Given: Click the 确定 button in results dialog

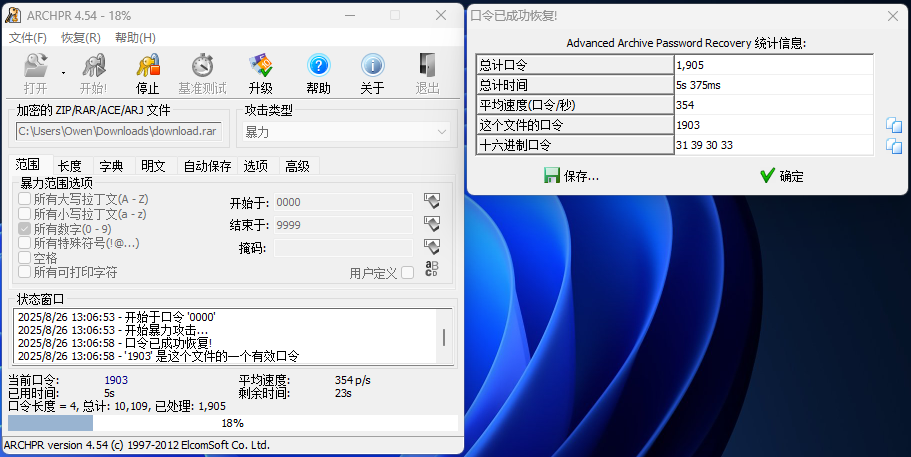Looking at the screenshot, I should 782,176.
